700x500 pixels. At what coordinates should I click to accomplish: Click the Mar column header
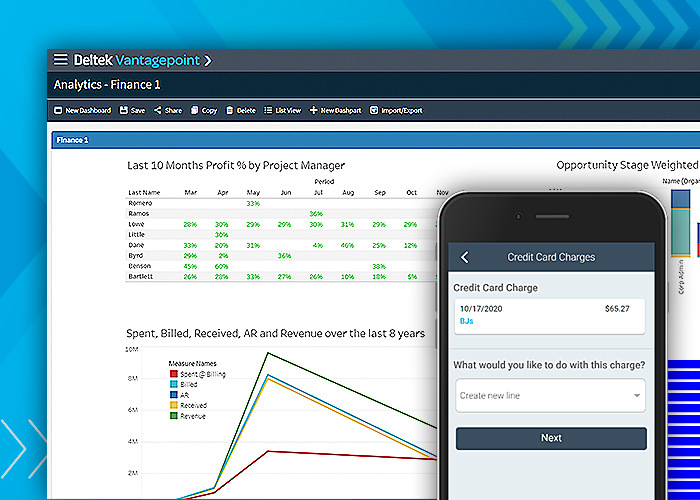pos(191,193)
